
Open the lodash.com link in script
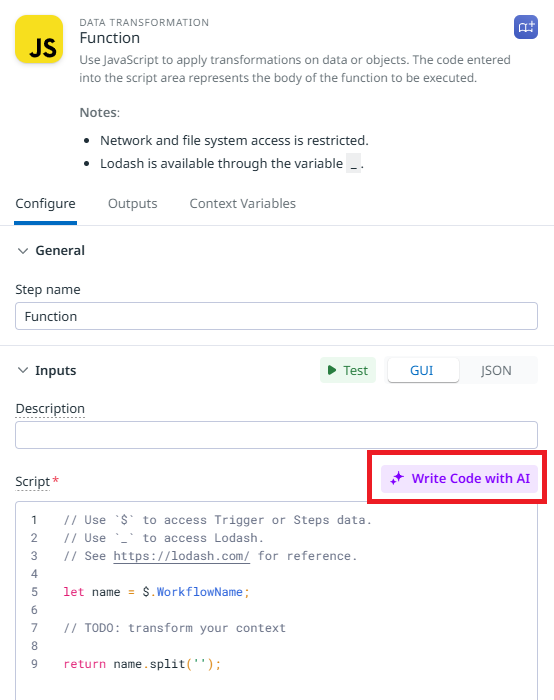[x=181, y=556]
